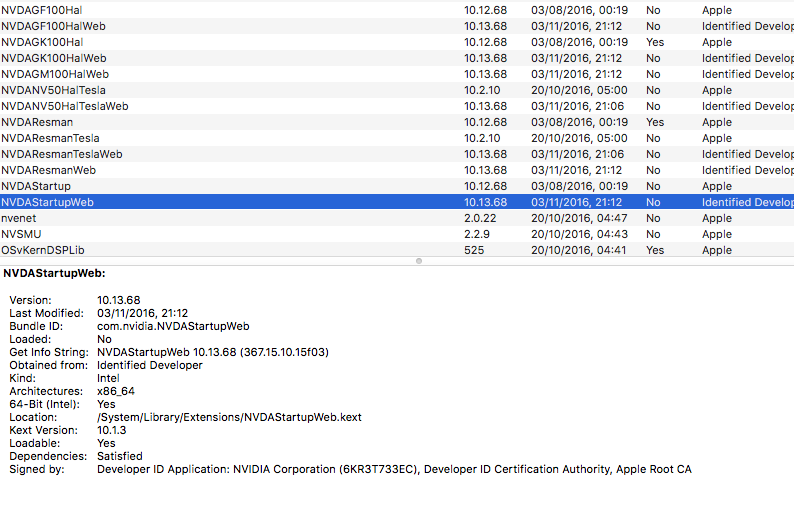Image resolution: width=794 pixels, height=510 pixels.
Task: Click date 20/10/2016, 04:47 for nvenet
Action: coord(579,218)
